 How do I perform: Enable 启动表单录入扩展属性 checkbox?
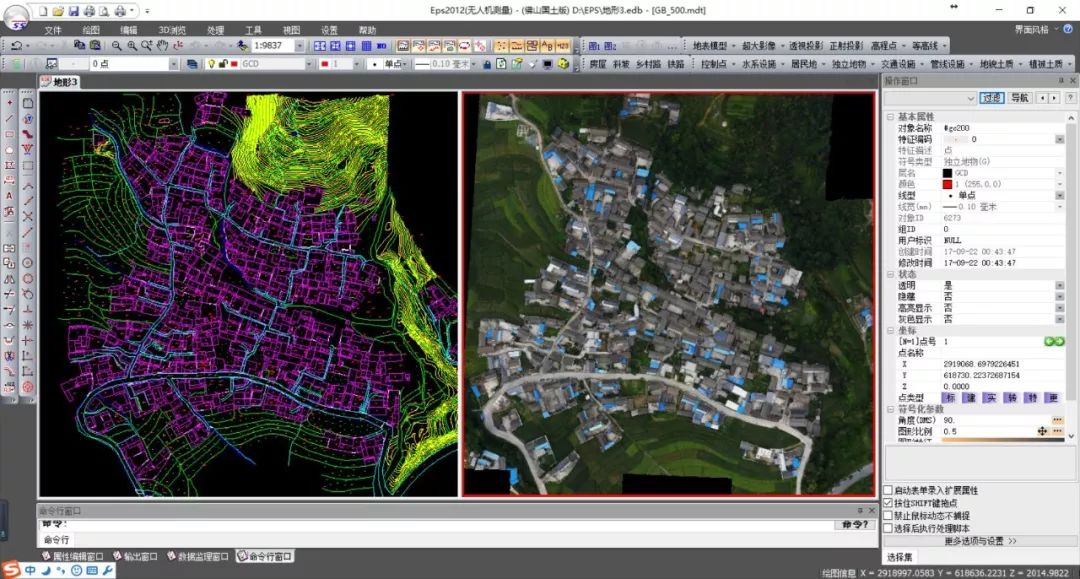tap(888, 490)
